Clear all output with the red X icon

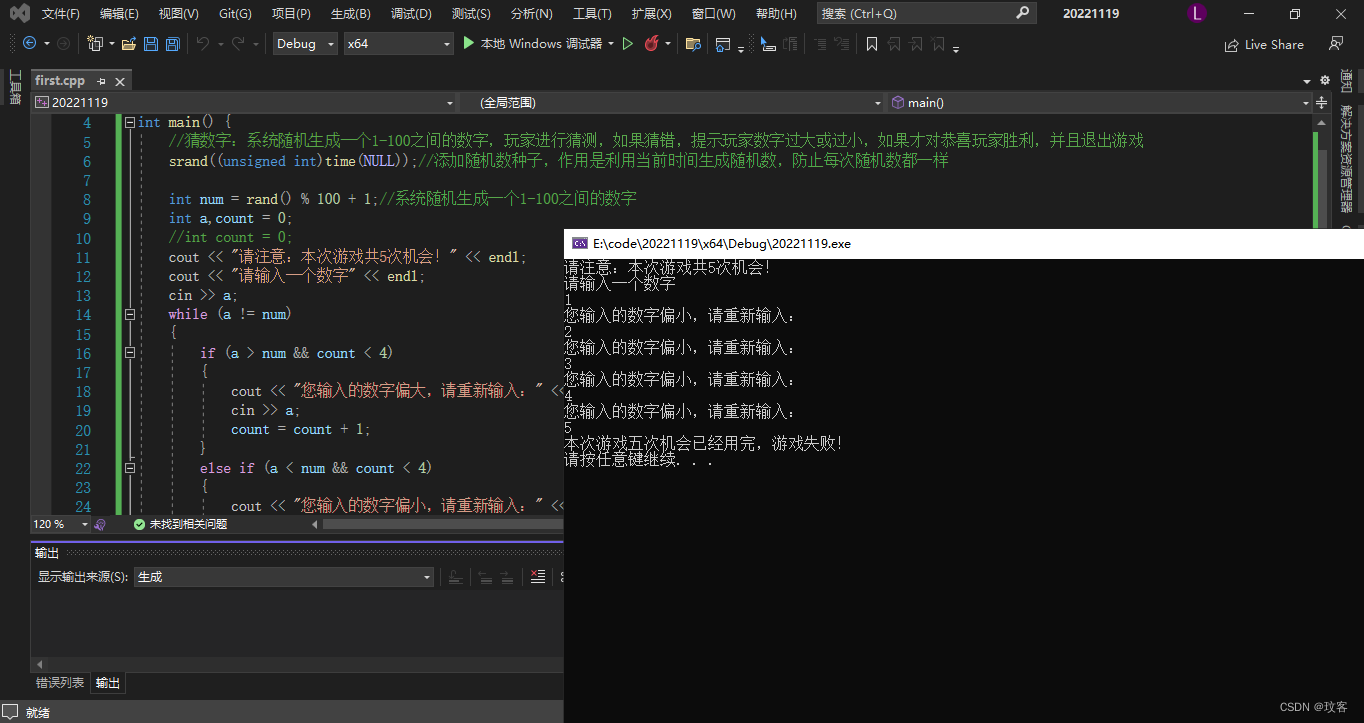538,577
